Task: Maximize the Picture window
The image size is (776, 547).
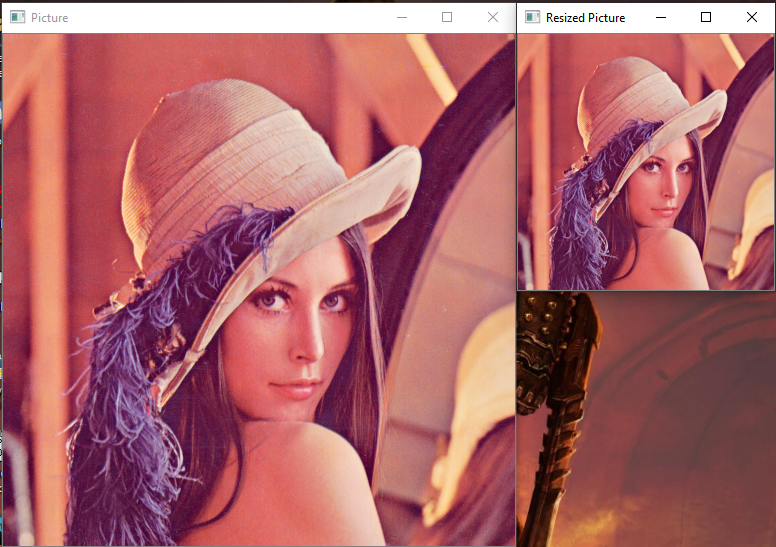Action: click(x=447, y=17)
